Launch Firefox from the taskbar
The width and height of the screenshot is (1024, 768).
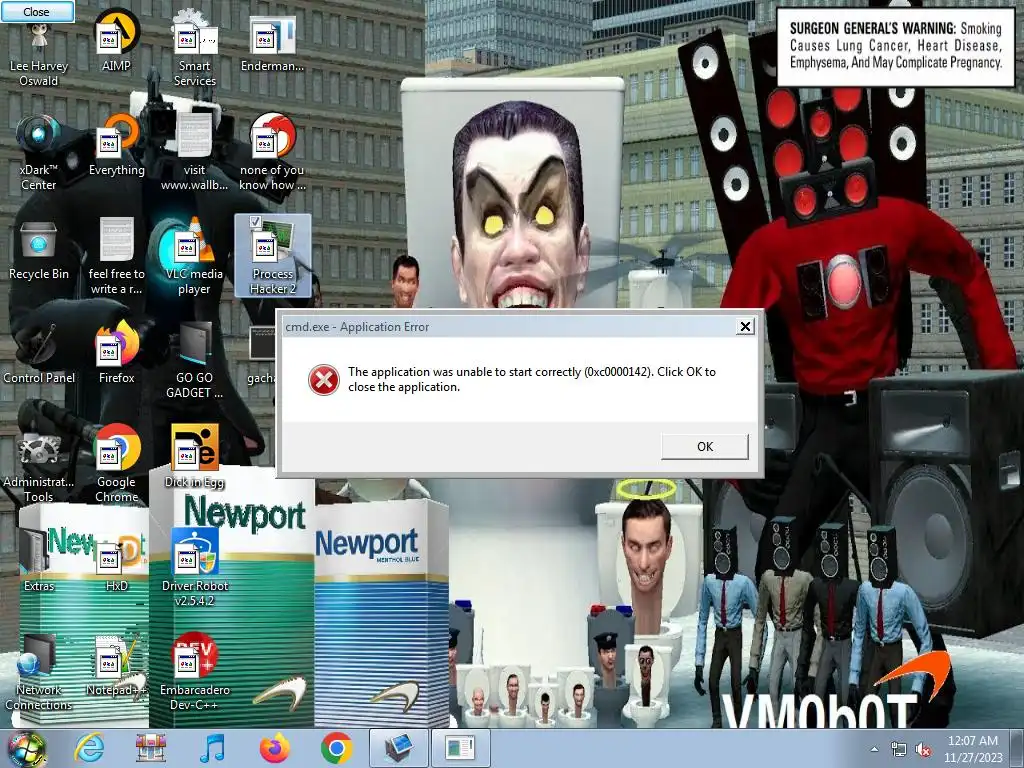pos(274,748)
